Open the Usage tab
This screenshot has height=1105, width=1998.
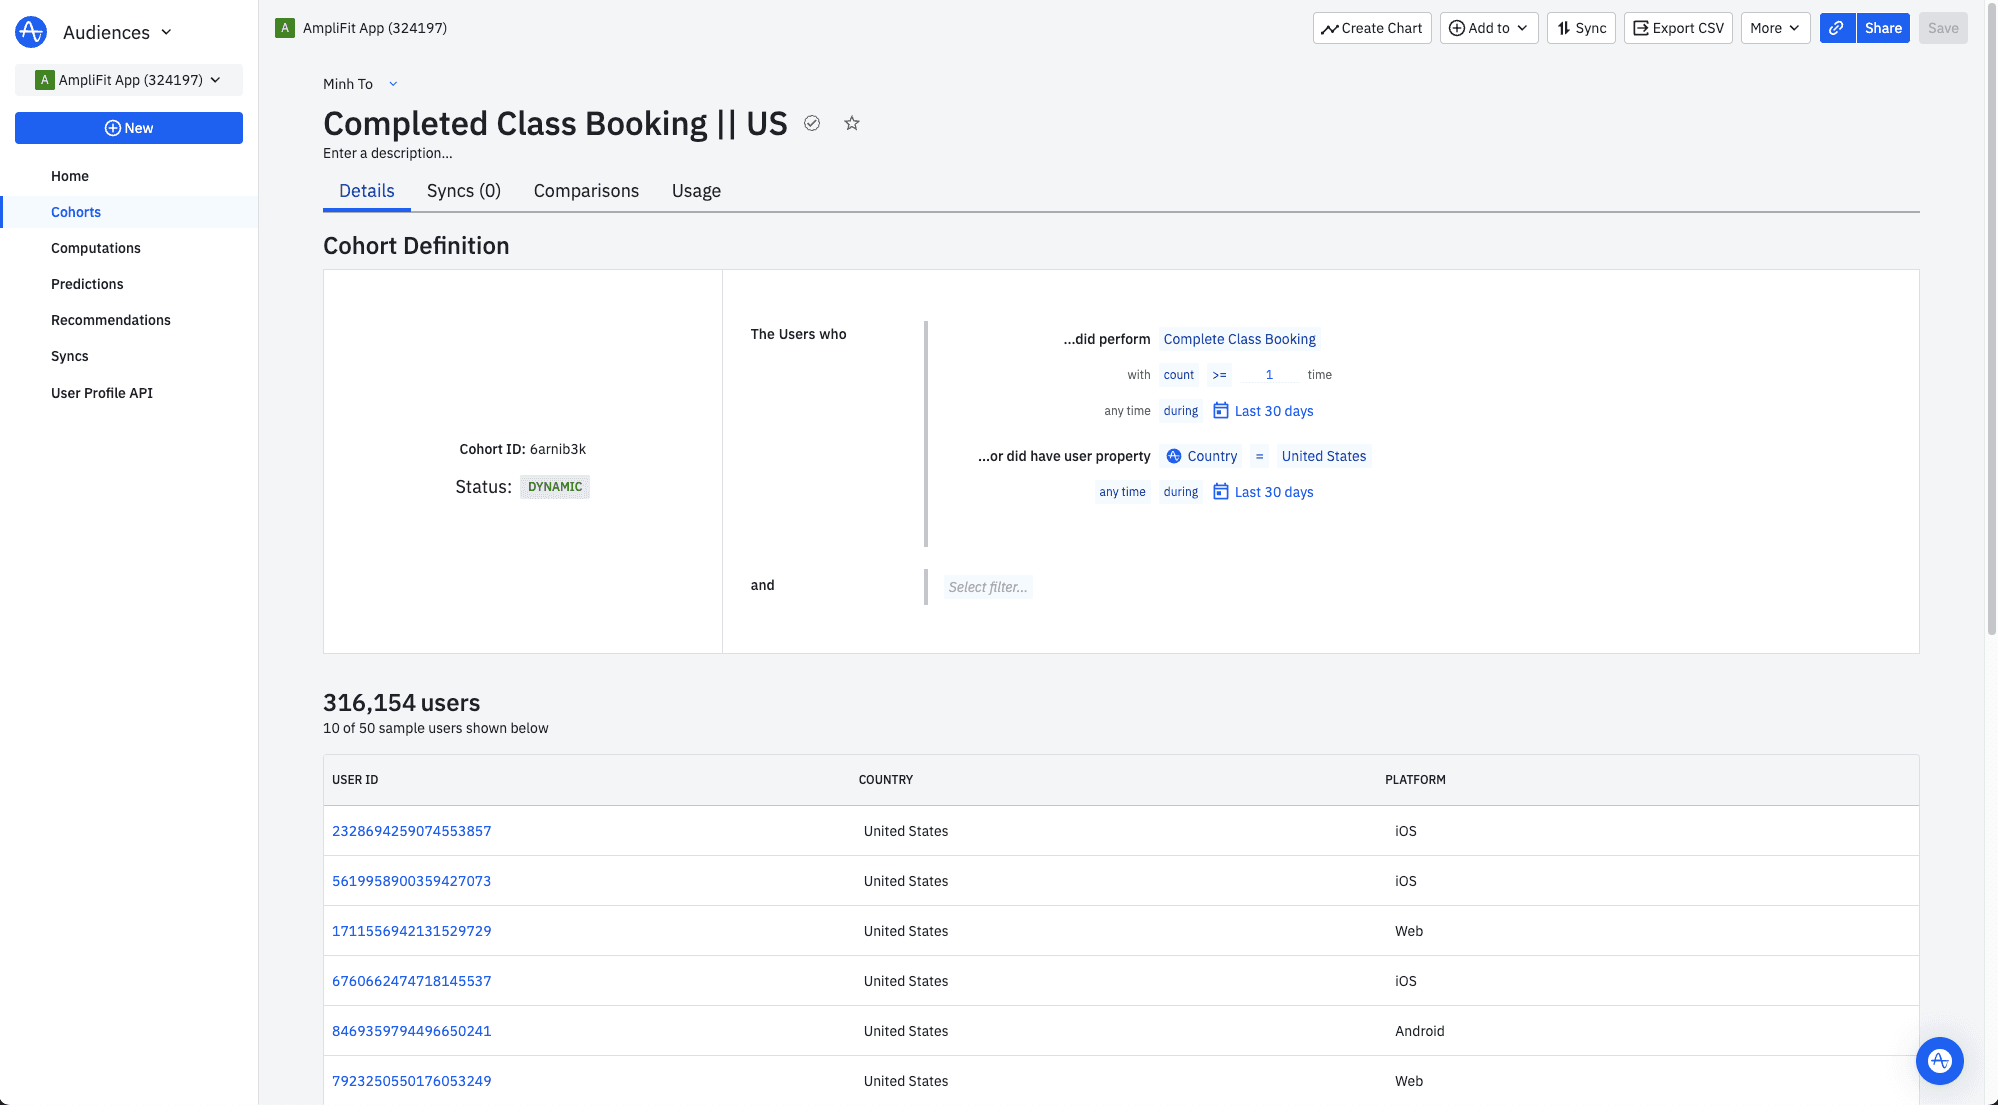pyautogui.click(x=696, y=190)
